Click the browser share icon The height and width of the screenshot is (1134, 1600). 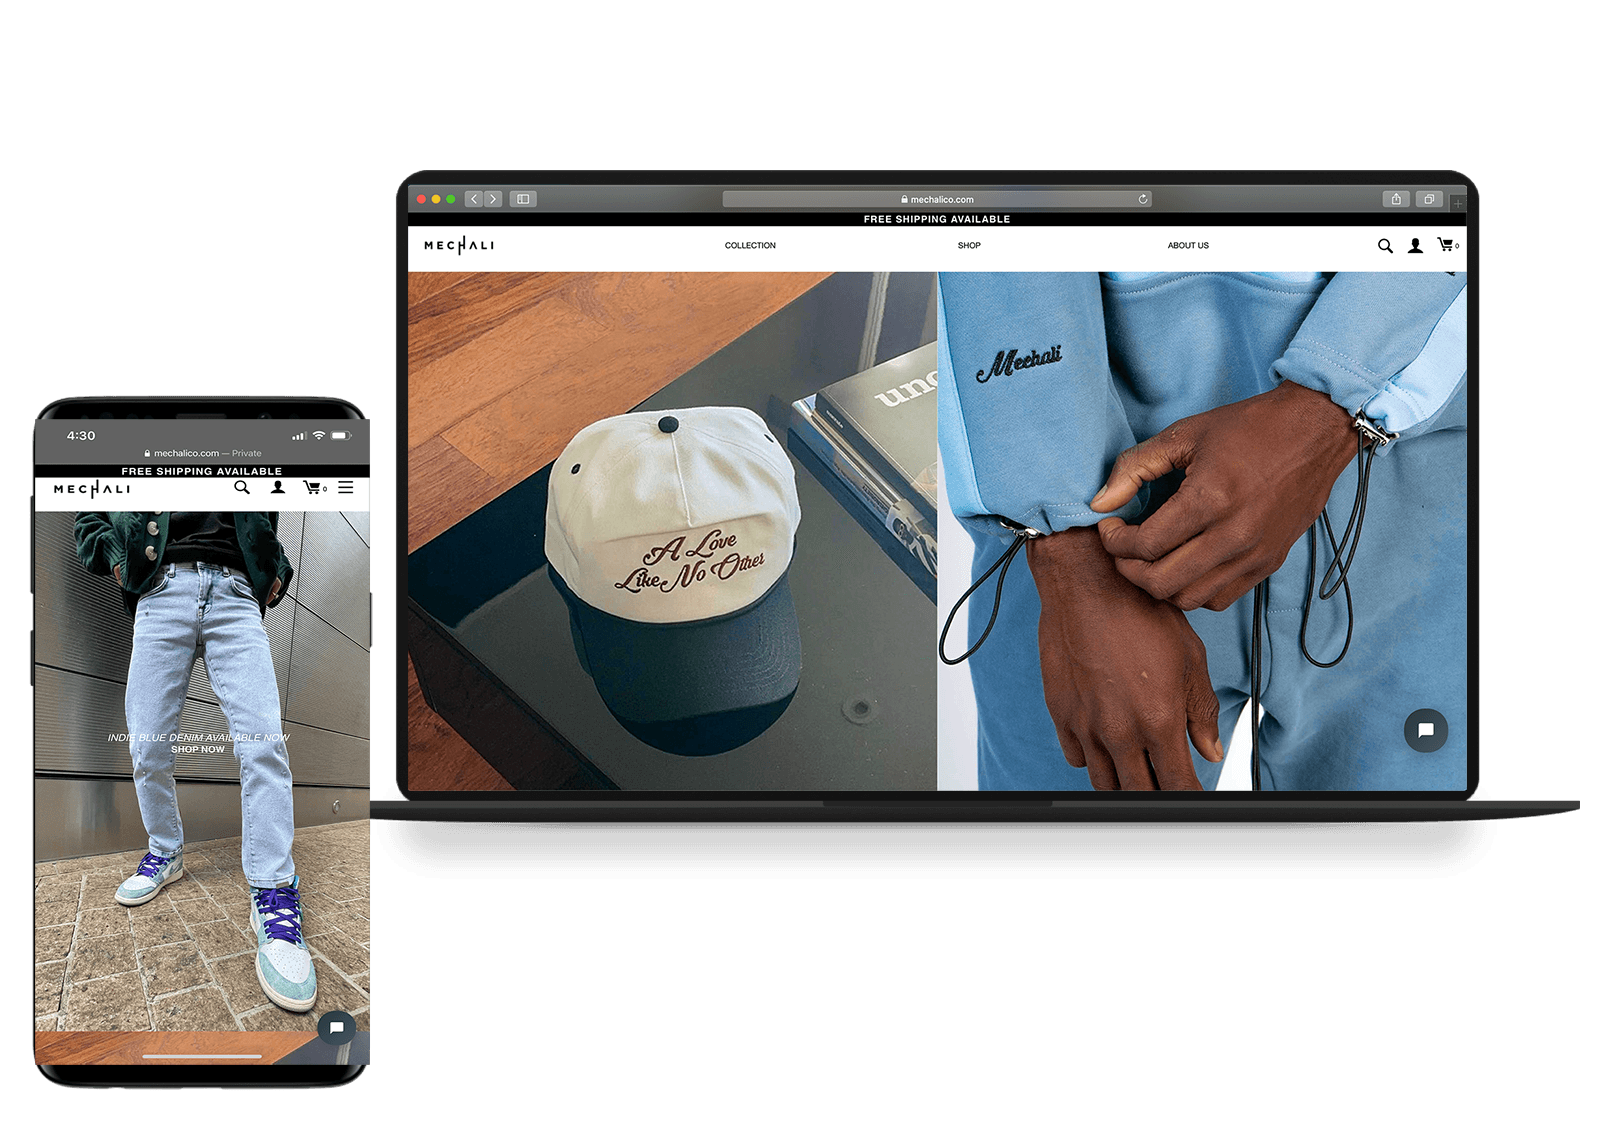[x=1396, y=199]
